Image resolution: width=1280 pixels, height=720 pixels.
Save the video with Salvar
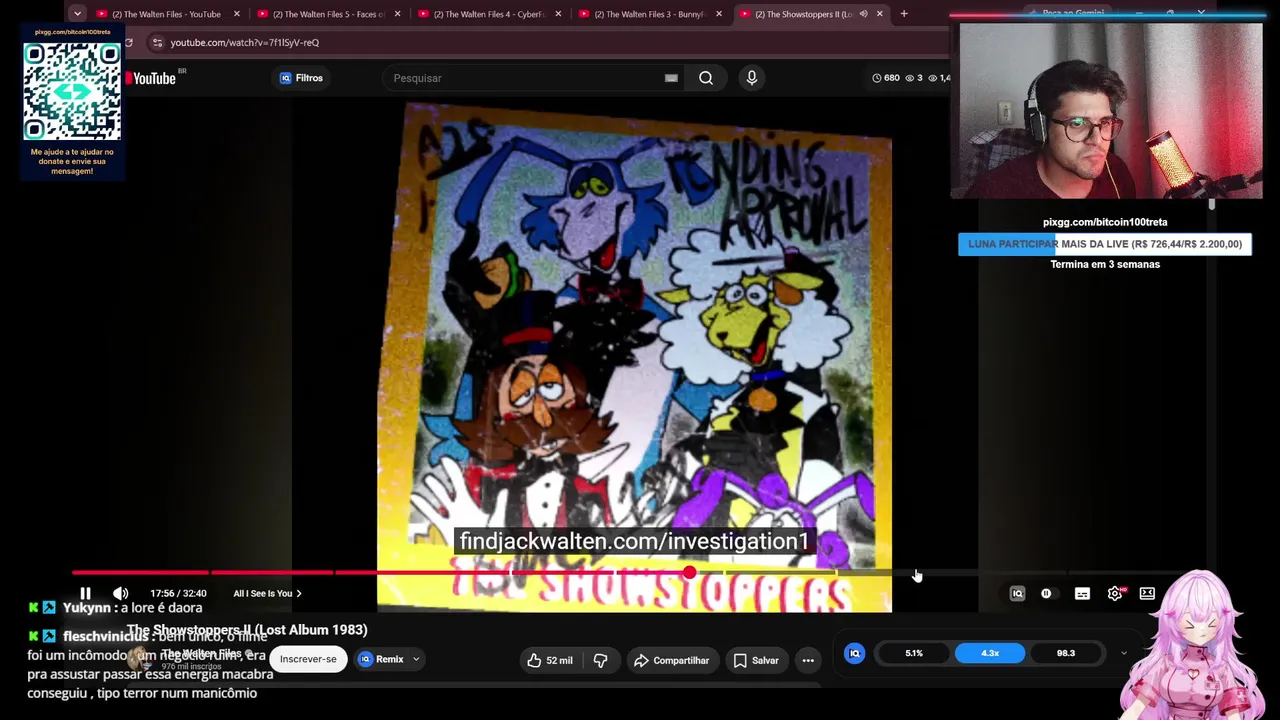click(755, 660)
